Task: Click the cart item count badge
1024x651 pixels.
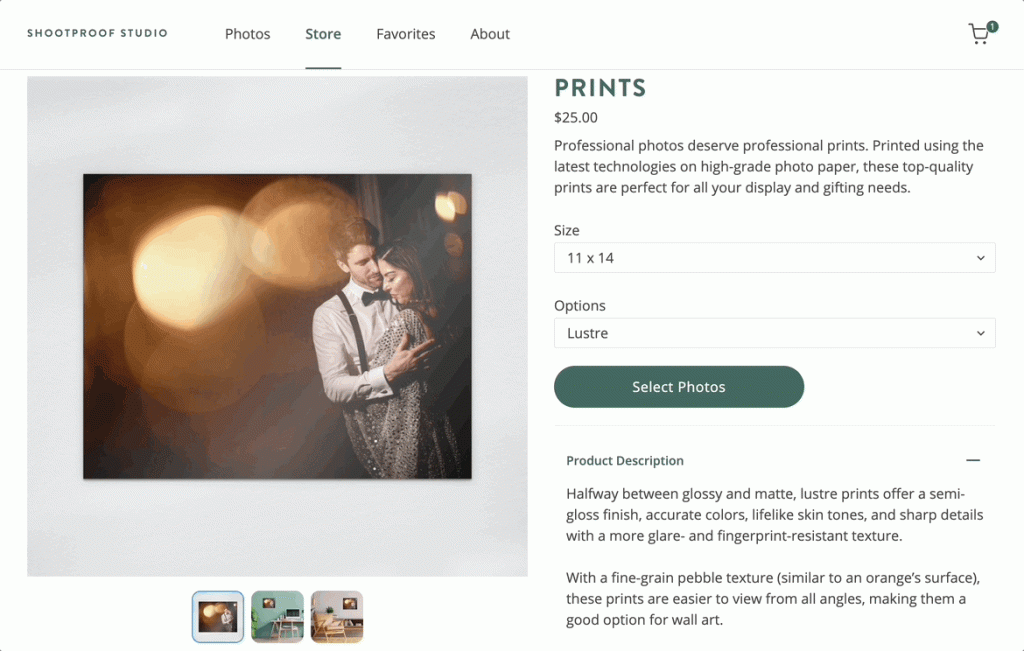Action: [991, 26]
